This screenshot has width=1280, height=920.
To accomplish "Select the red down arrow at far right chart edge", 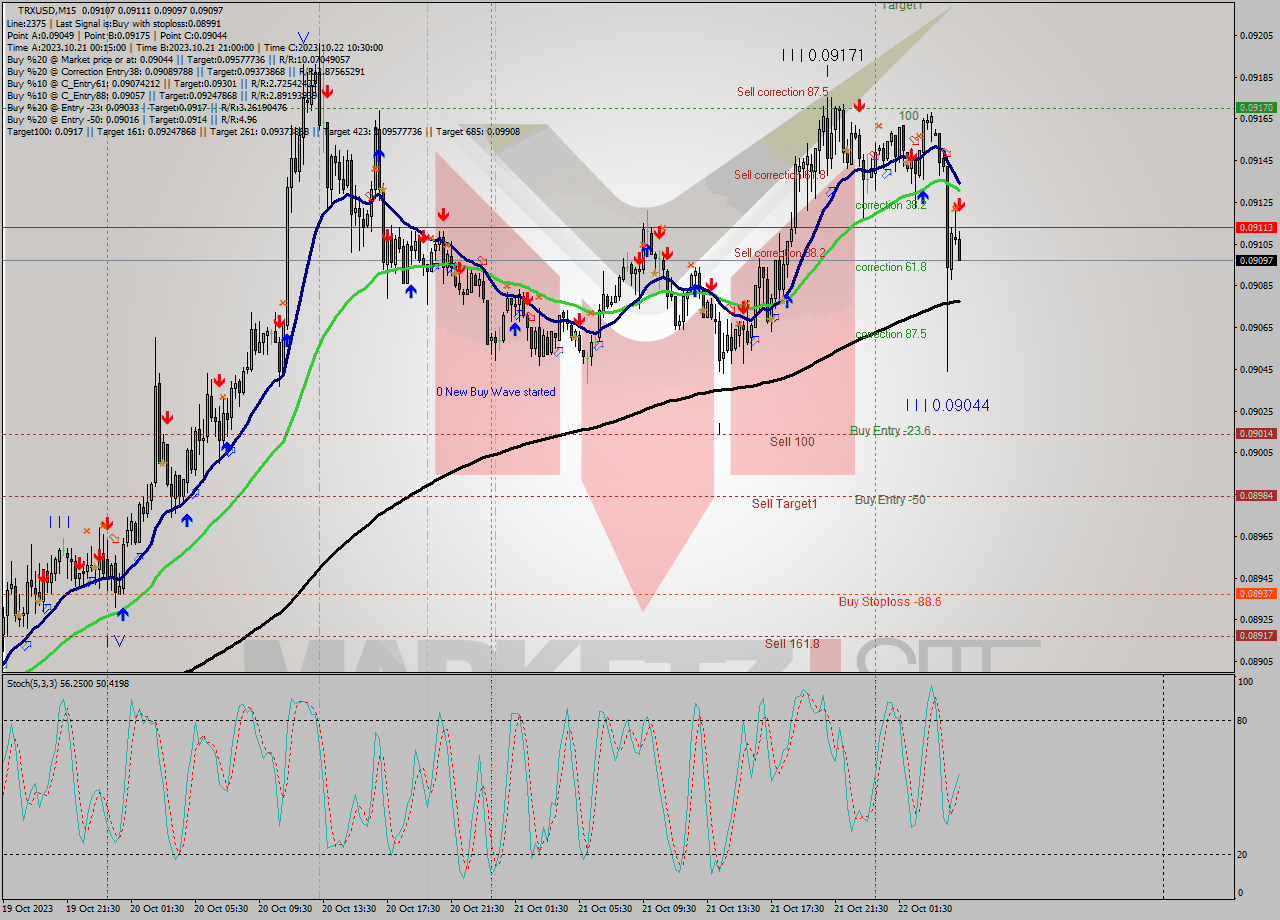I will click(959, 205).
